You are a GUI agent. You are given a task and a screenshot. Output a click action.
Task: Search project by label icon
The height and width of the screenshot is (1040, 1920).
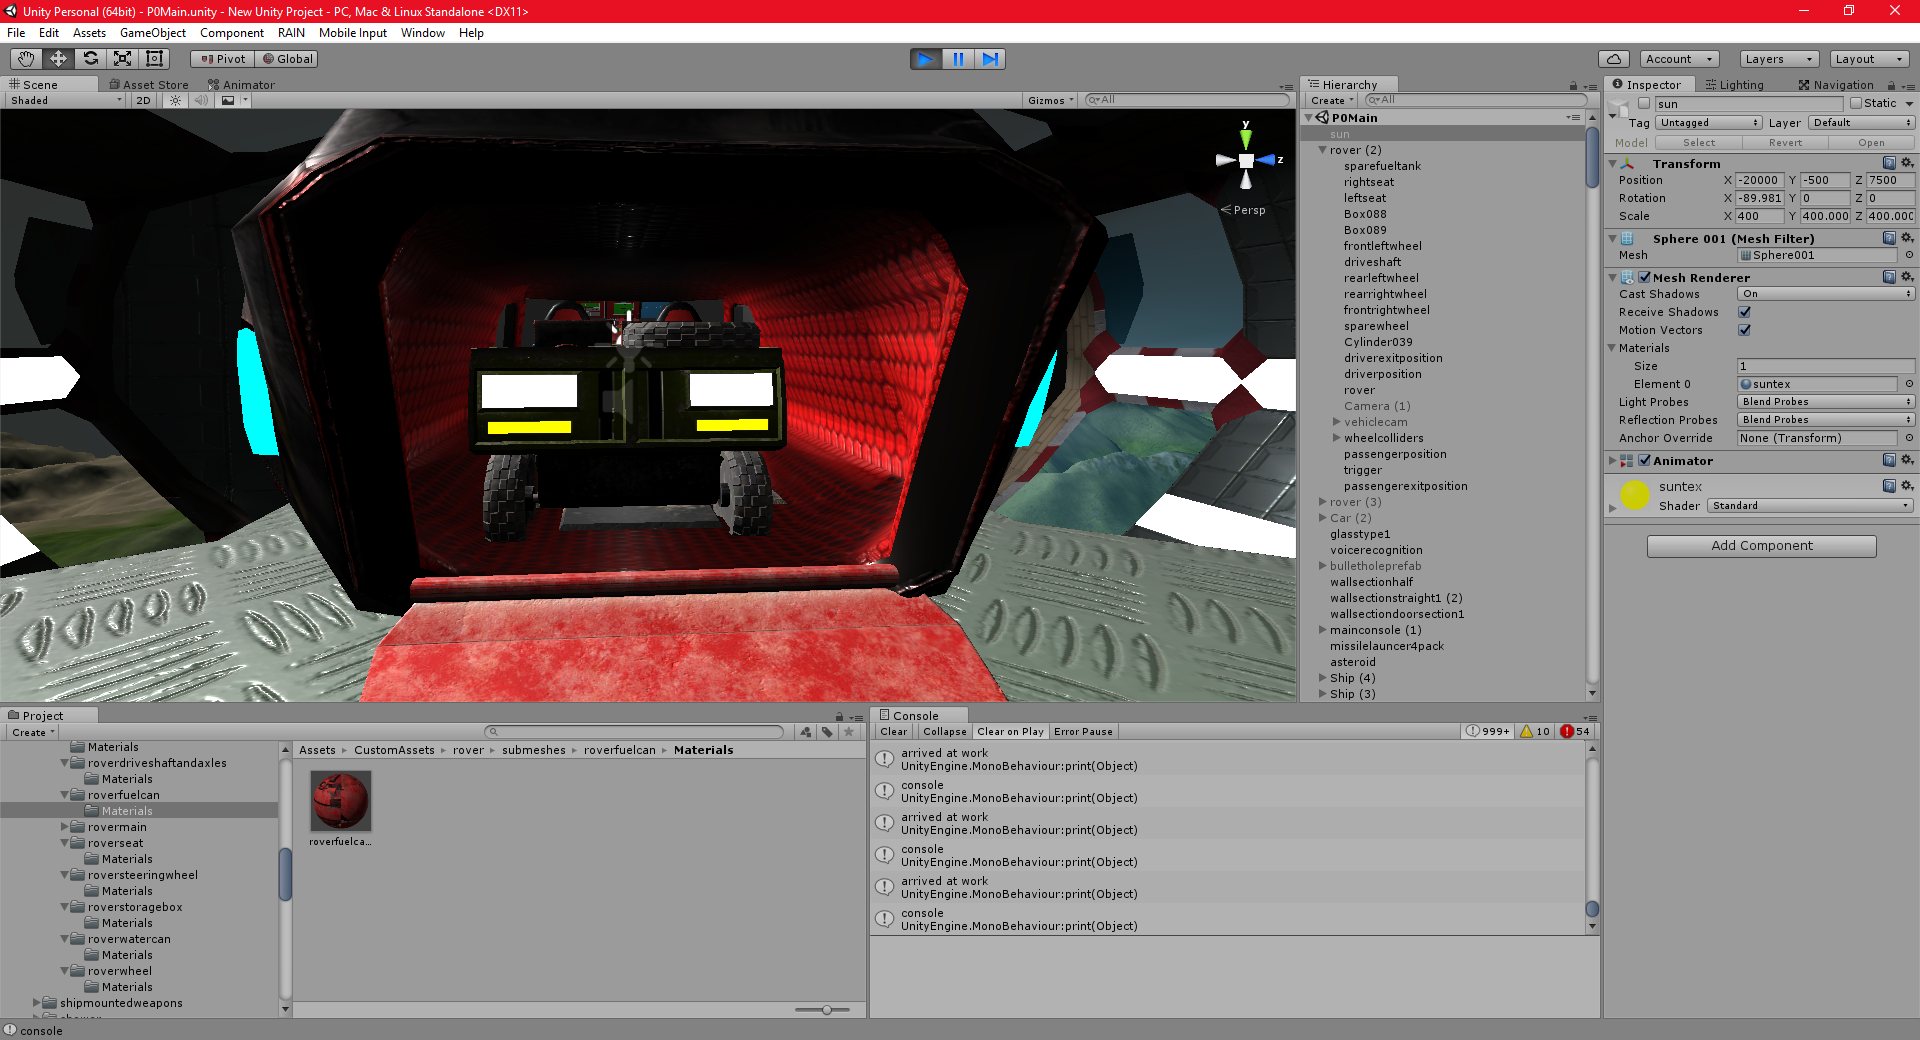pyautogui.click(x=827, y=732)
